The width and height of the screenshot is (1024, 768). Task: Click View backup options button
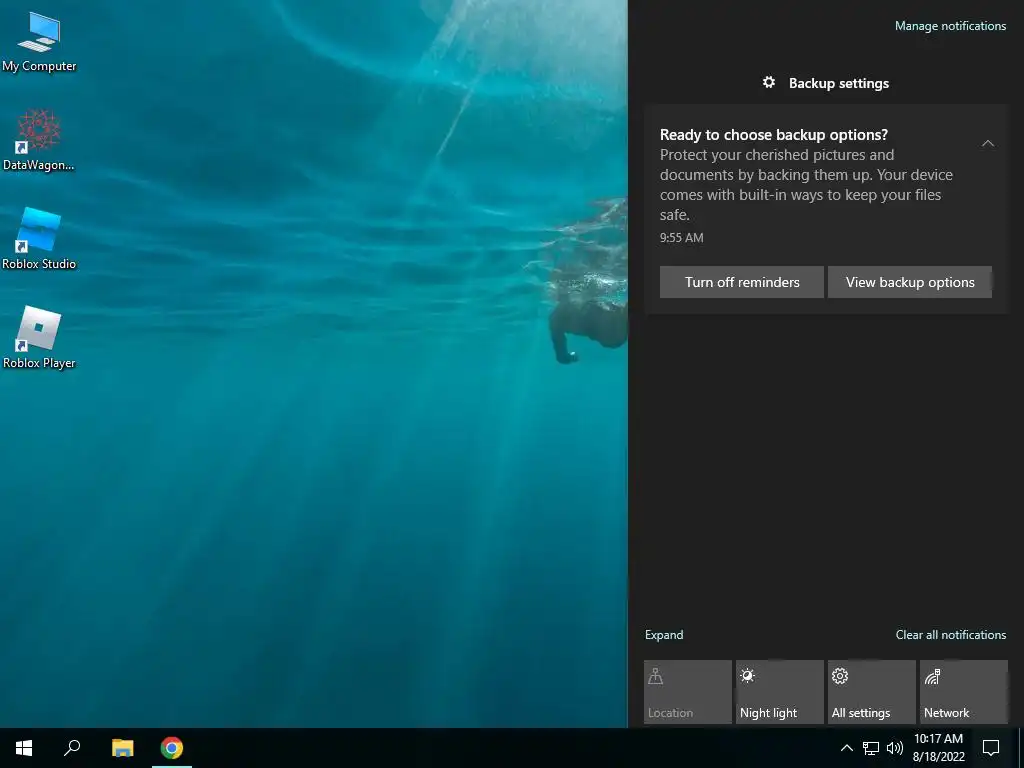tap(910, 282)
